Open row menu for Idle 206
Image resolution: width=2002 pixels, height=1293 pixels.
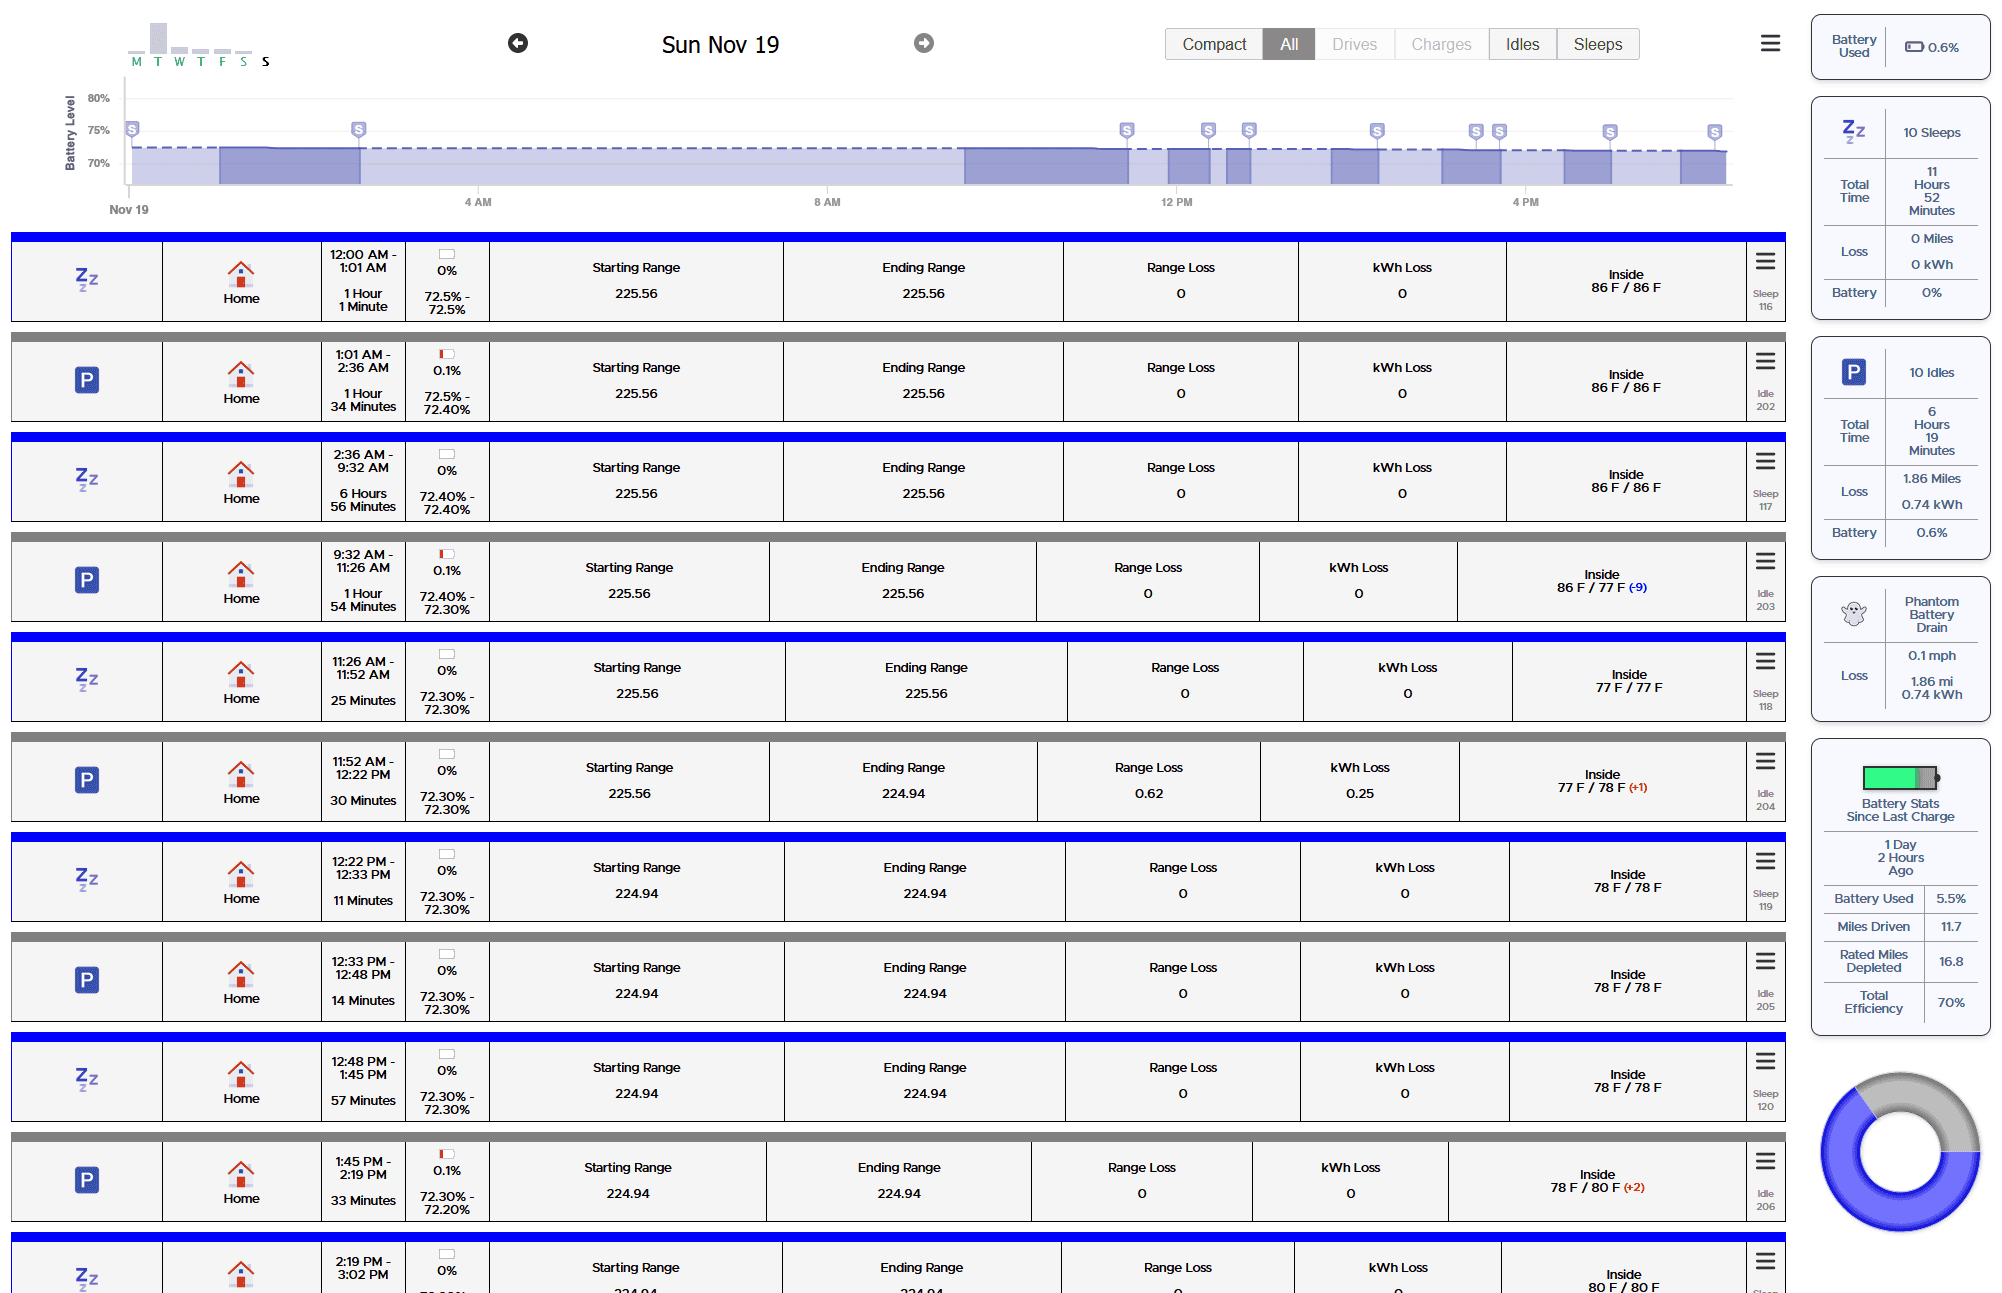coord(1766,1161)
